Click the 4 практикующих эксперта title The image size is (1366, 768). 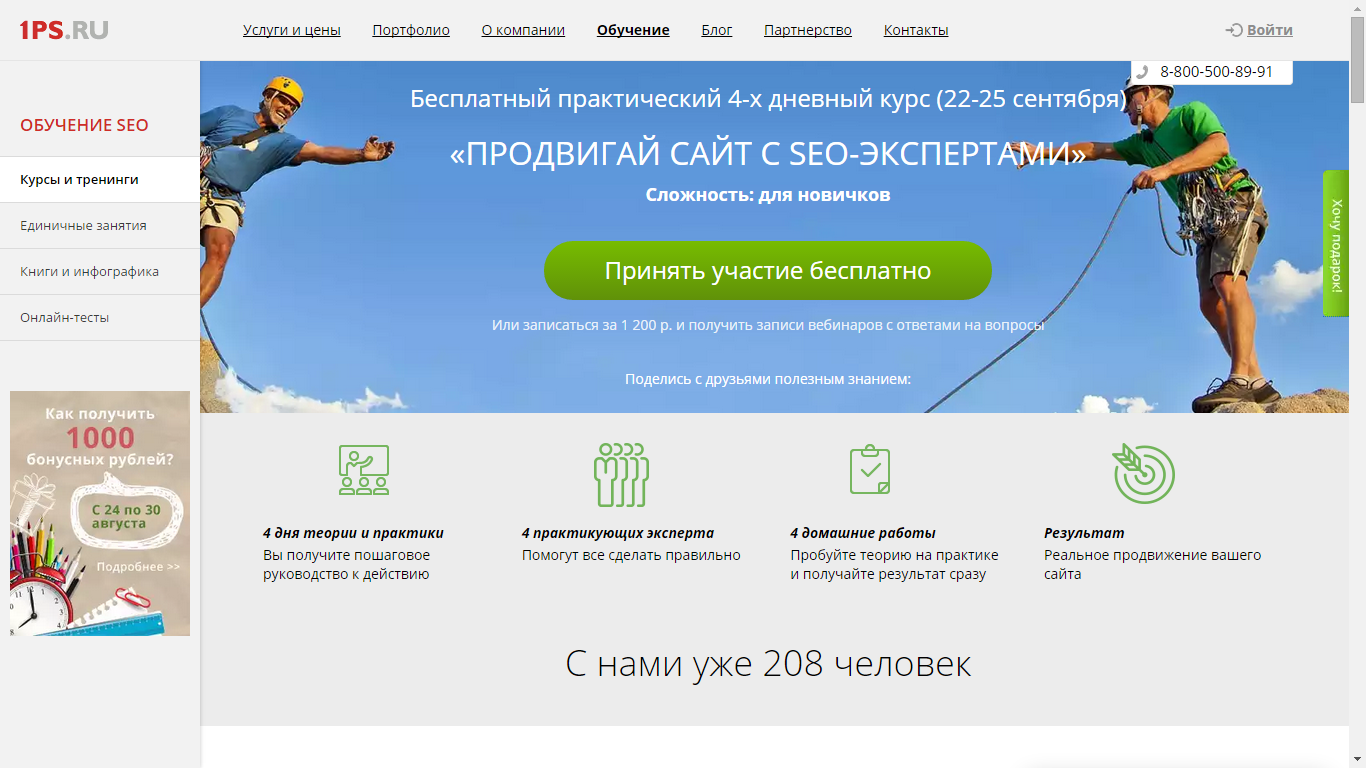(x=618, y=533)
